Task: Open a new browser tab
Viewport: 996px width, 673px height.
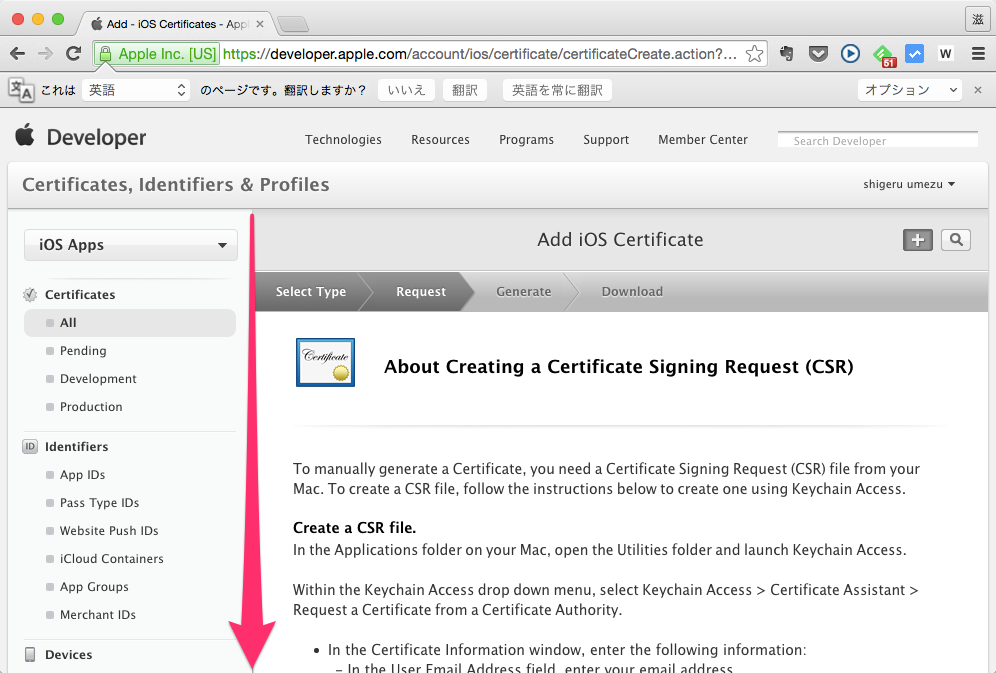Action: coord(293,24)
